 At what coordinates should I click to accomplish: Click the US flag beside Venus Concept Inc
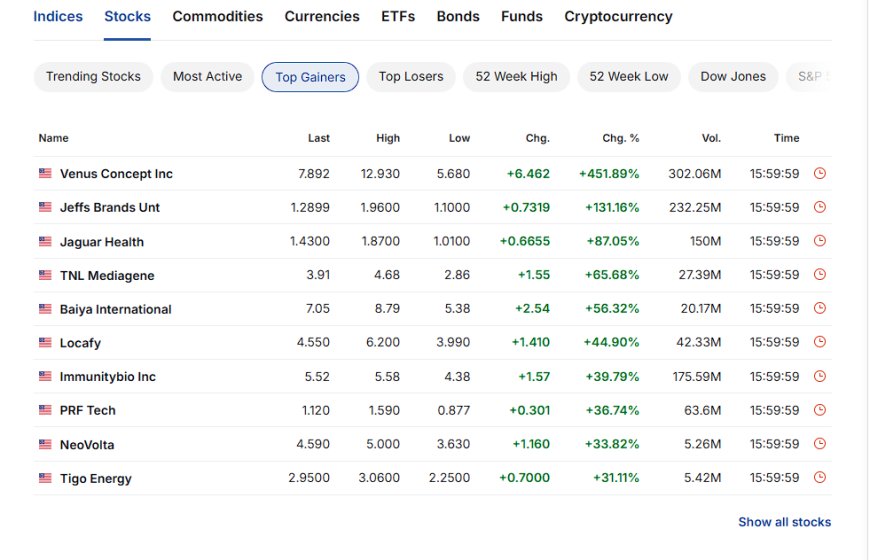pos(45,173)
